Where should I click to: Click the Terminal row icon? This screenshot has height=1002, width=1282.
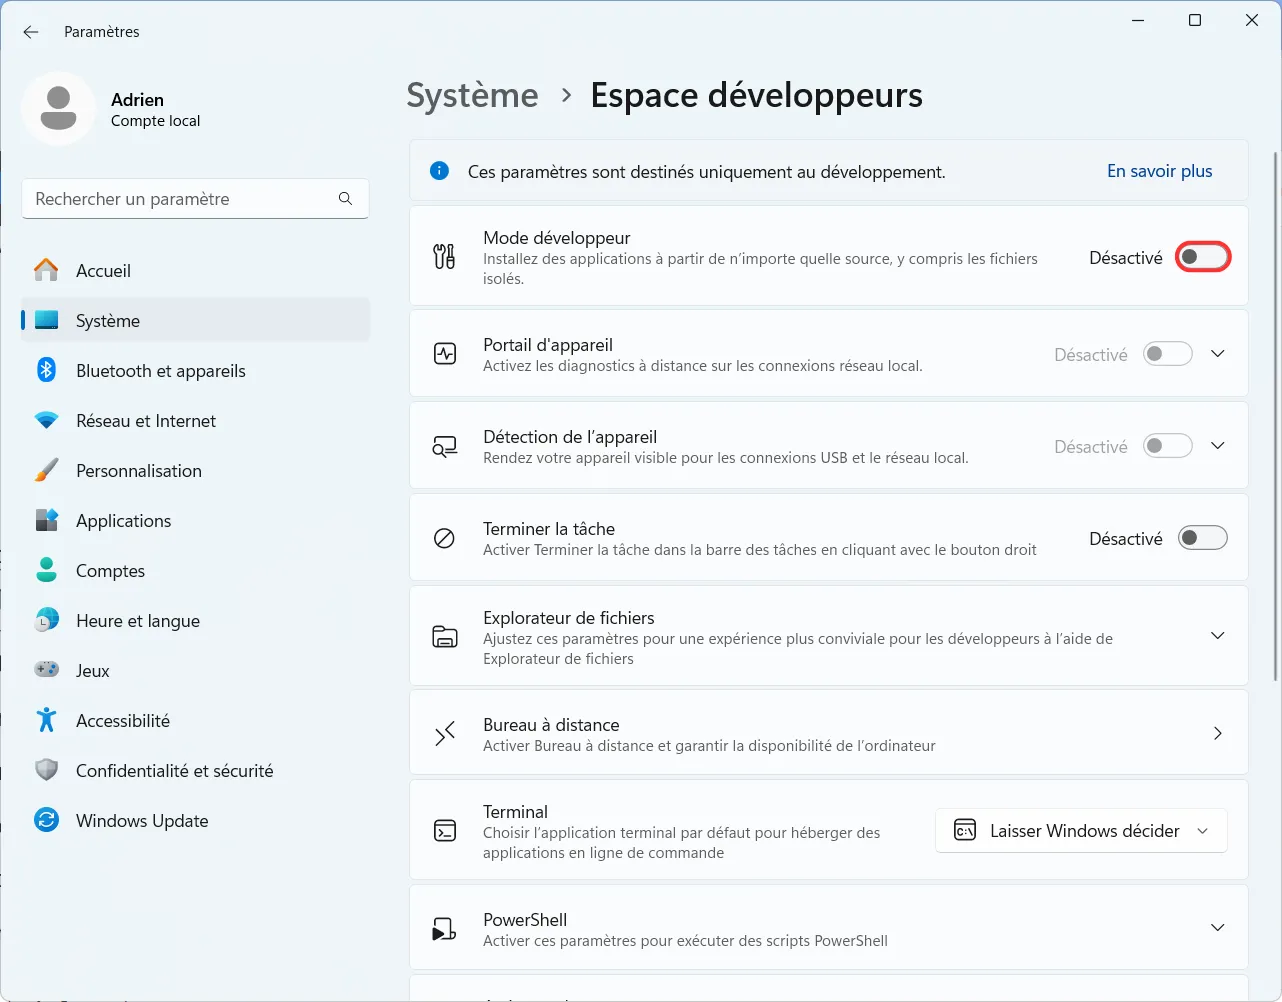pos(444,831)
